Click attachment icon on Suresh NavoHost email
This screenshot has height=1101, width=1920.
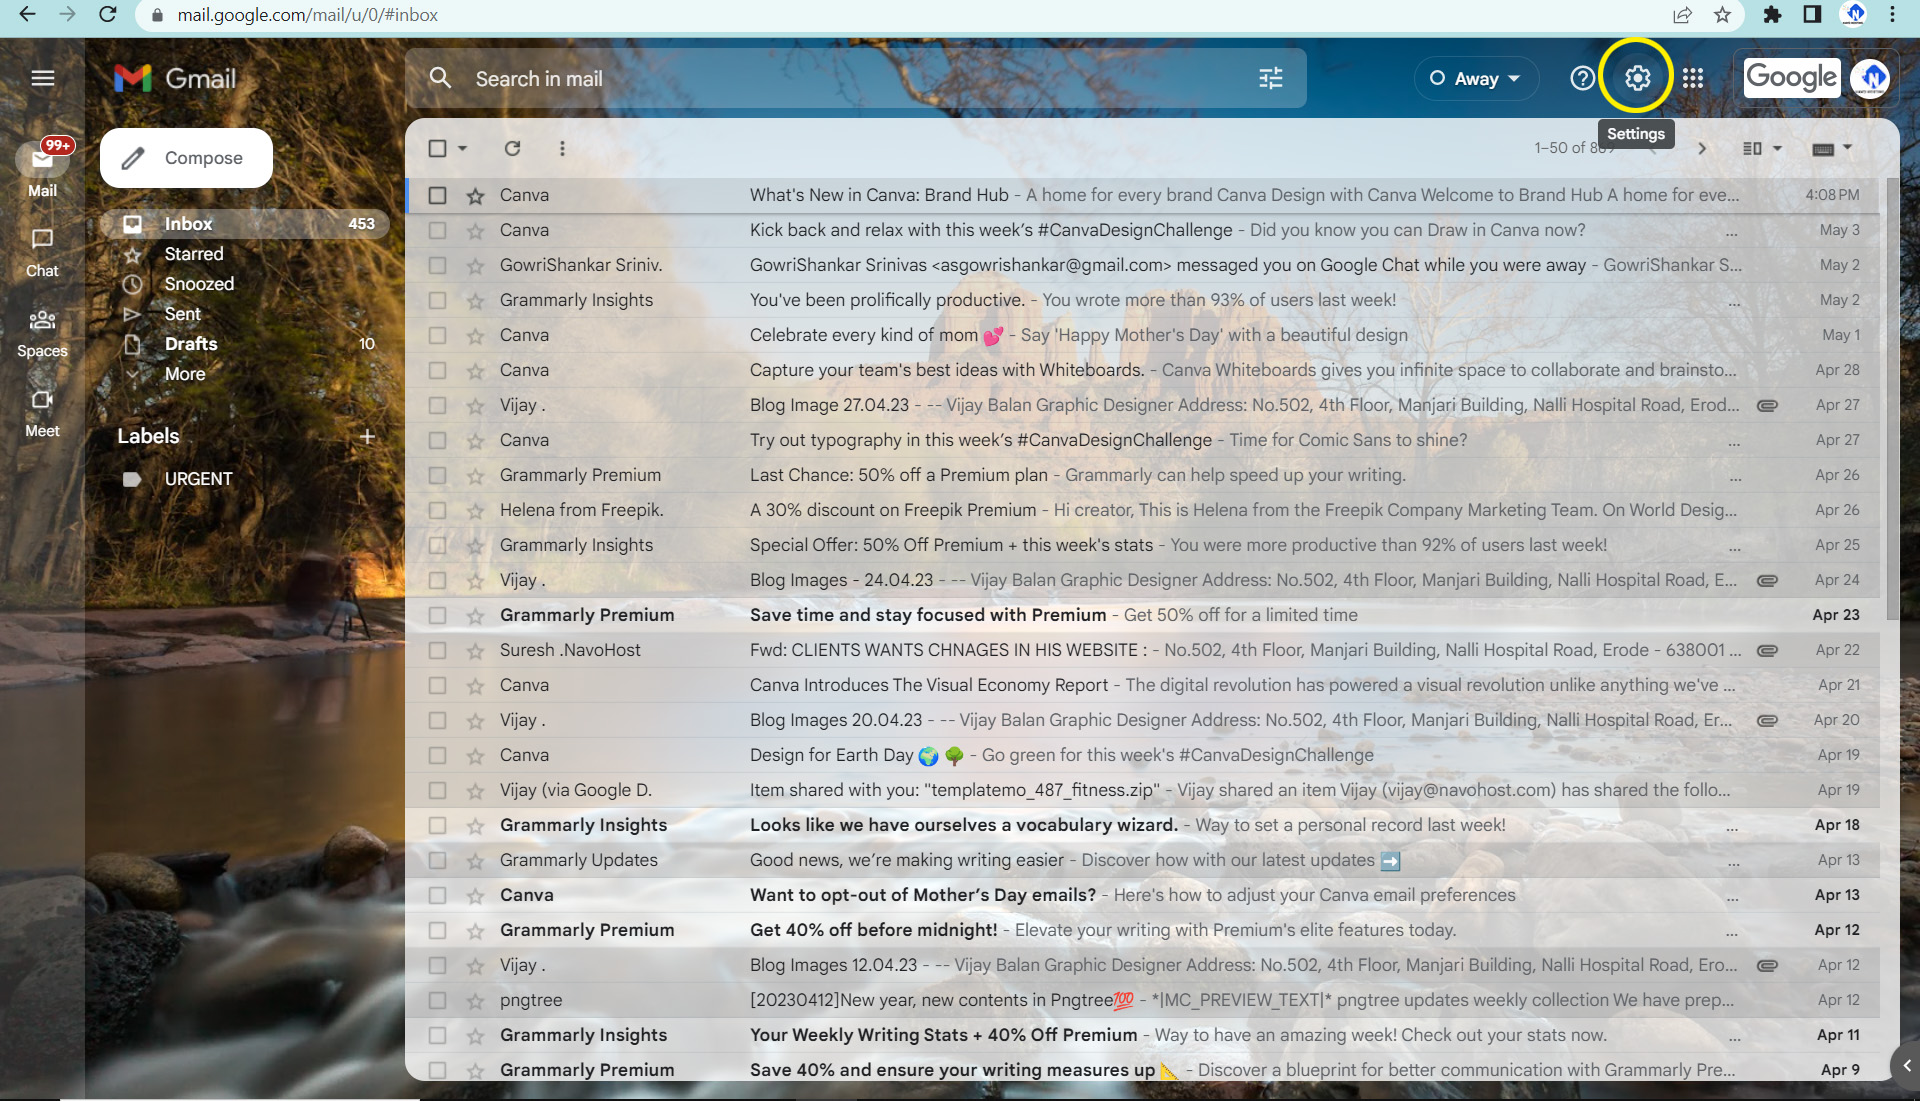pos(1767,650)
